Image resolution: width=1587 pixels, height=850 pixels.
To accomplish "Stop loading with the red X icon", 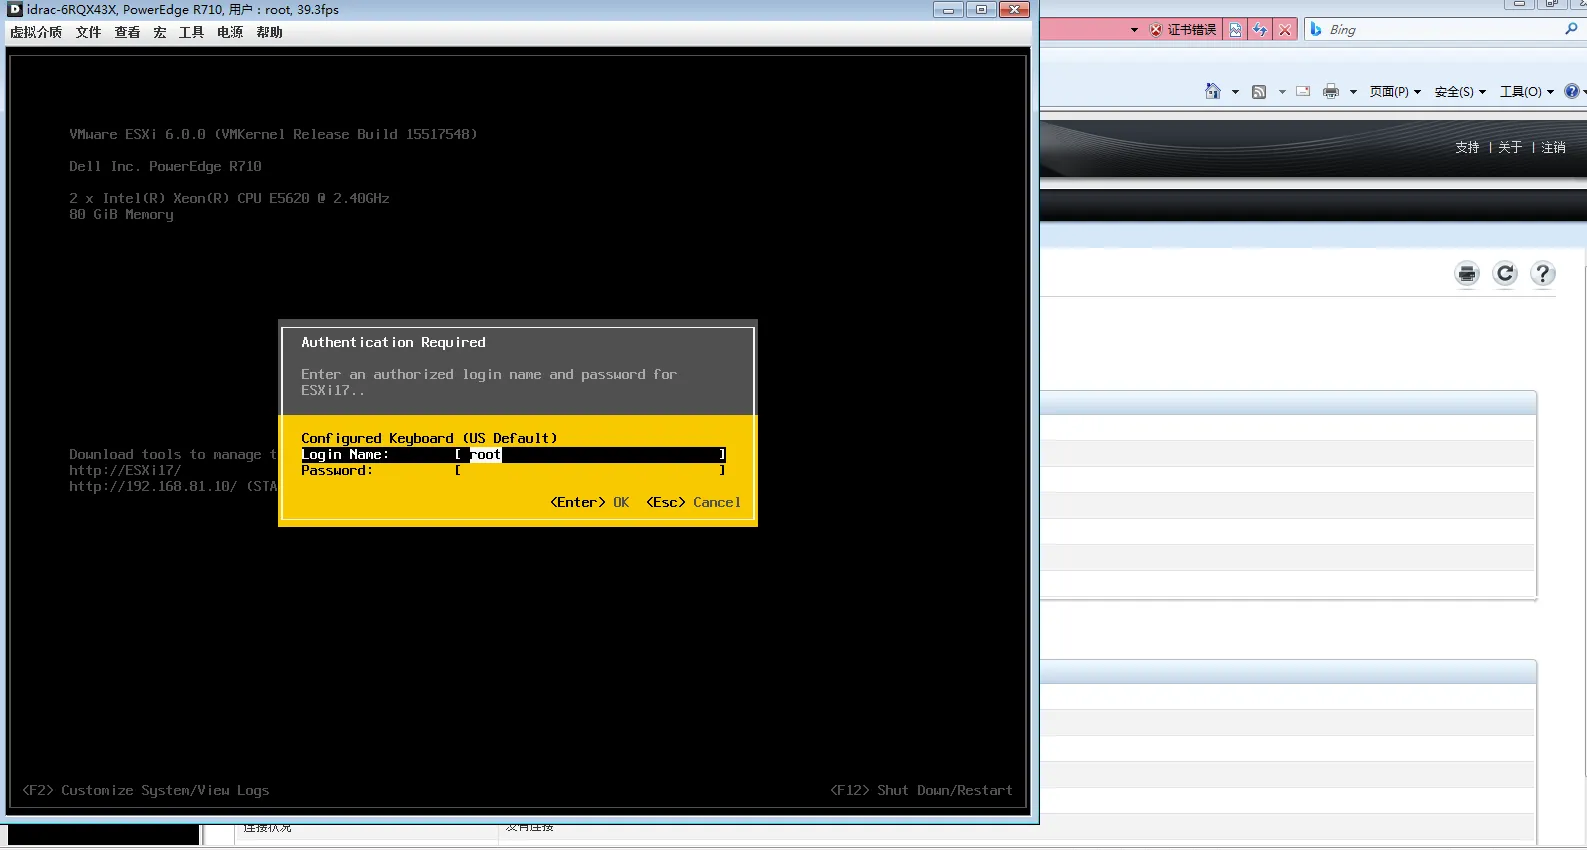I will [1285, 30].
